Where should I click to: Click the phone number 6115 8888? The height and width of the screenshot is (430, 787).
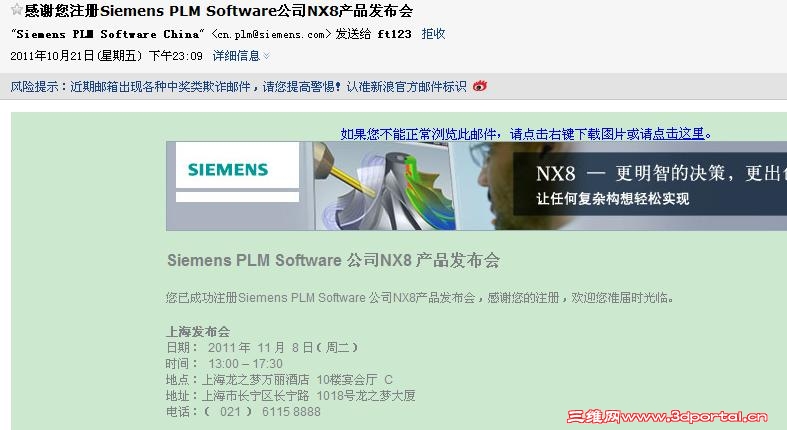[x=291, y=412]
